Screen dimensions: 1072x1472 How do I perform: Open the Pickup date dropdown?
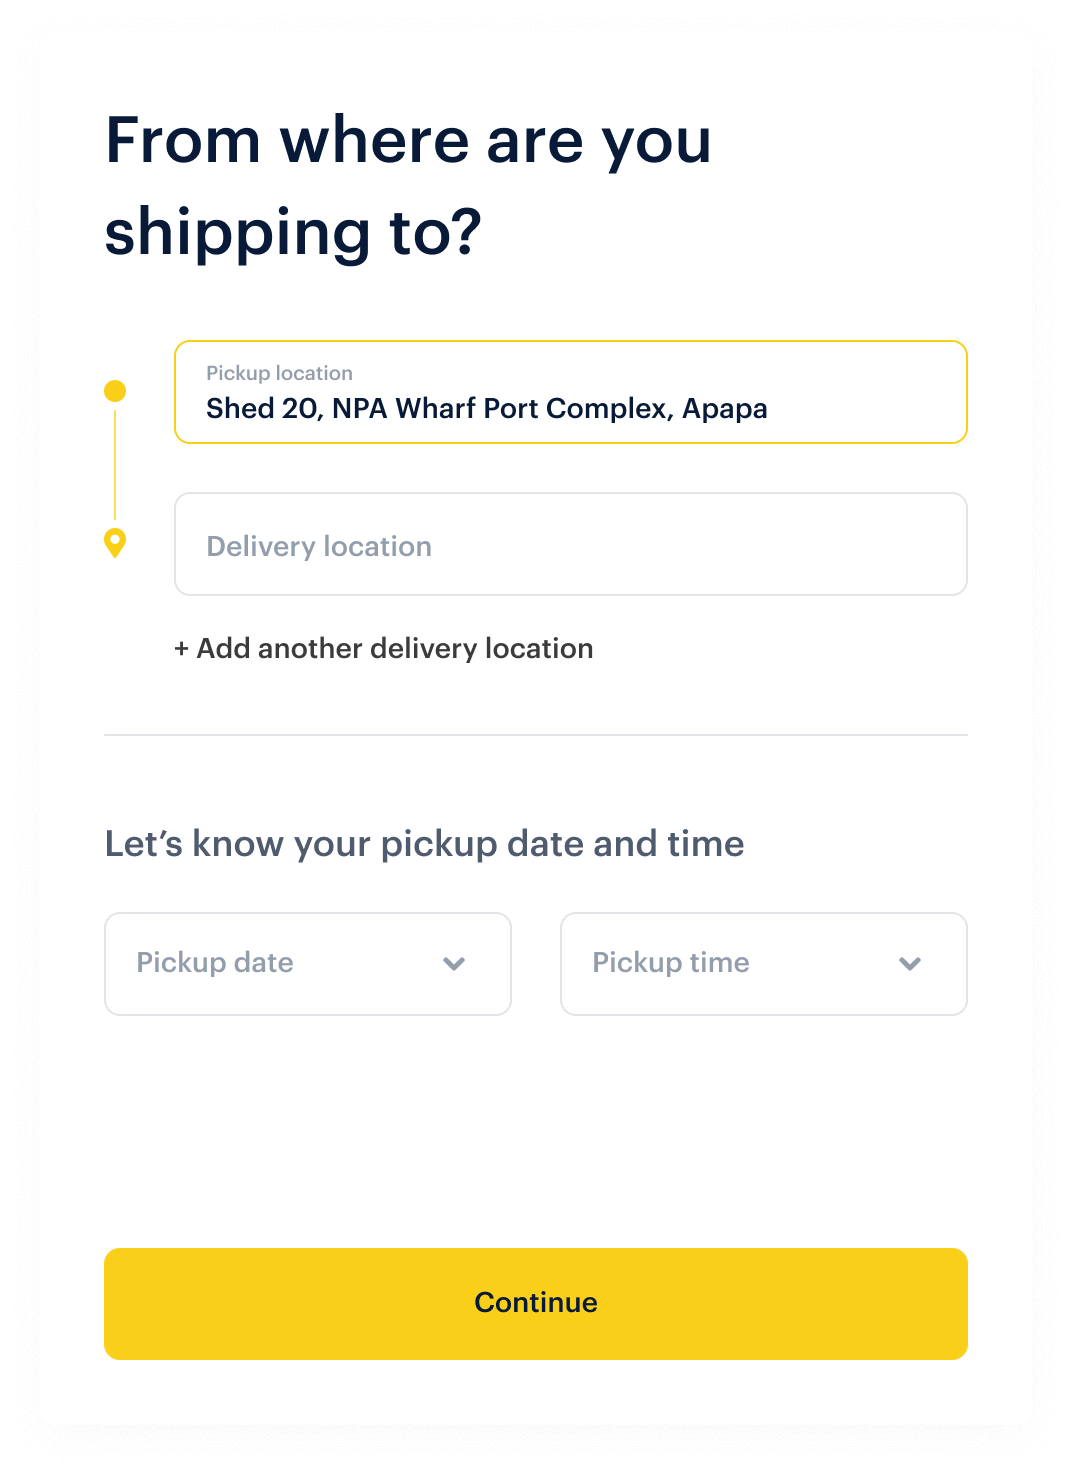pyautogui.click(x=308, y=964)
